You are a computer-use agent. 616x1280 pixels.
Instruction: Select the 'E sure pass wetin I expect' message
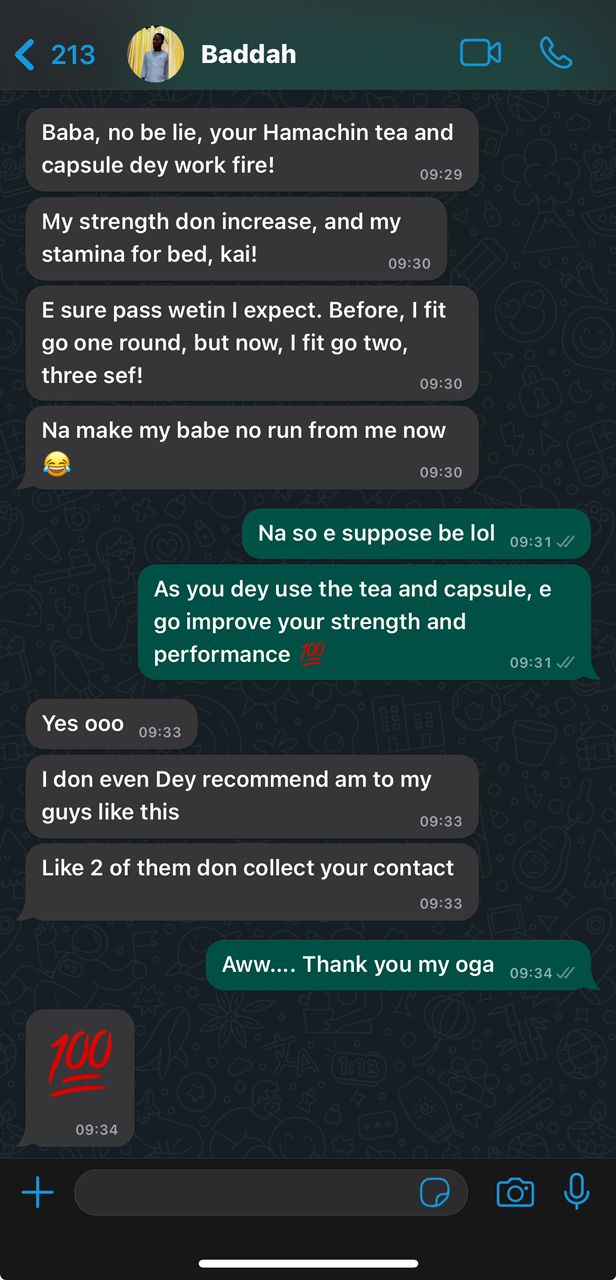(x=251, y=344)
